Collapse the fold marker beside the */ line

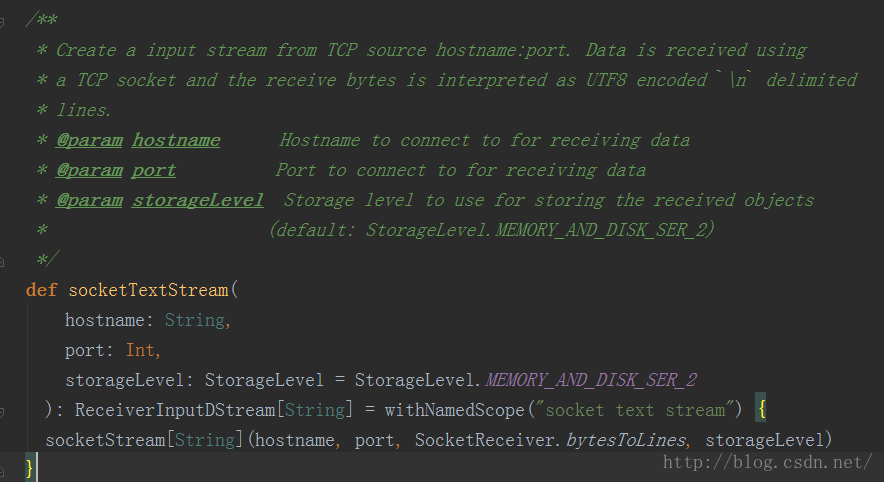pos(2,262)
